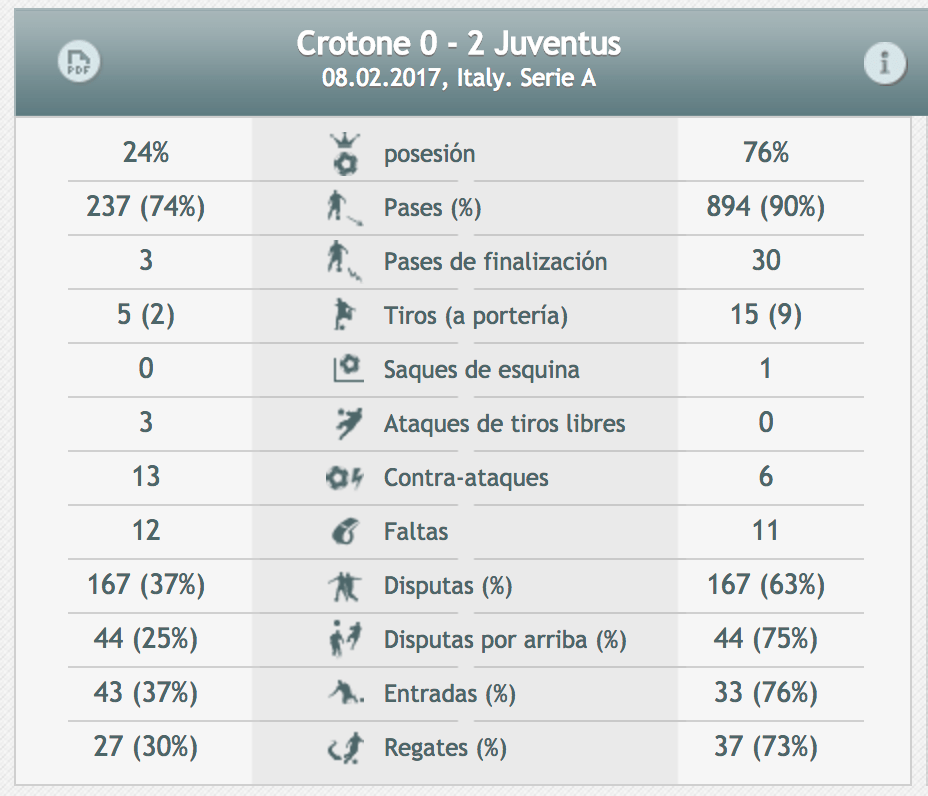Click the Disputas por arriba icon
This screenshot has width=928, height=796.
click(x=344, y=639)
